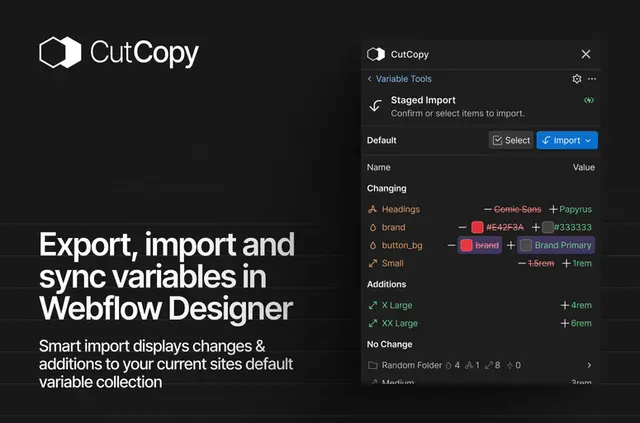This screenshot has height=423, width=640.
Task: Click the brand color droplet icon
Action: pyautogui.click(x=372, y=227)
